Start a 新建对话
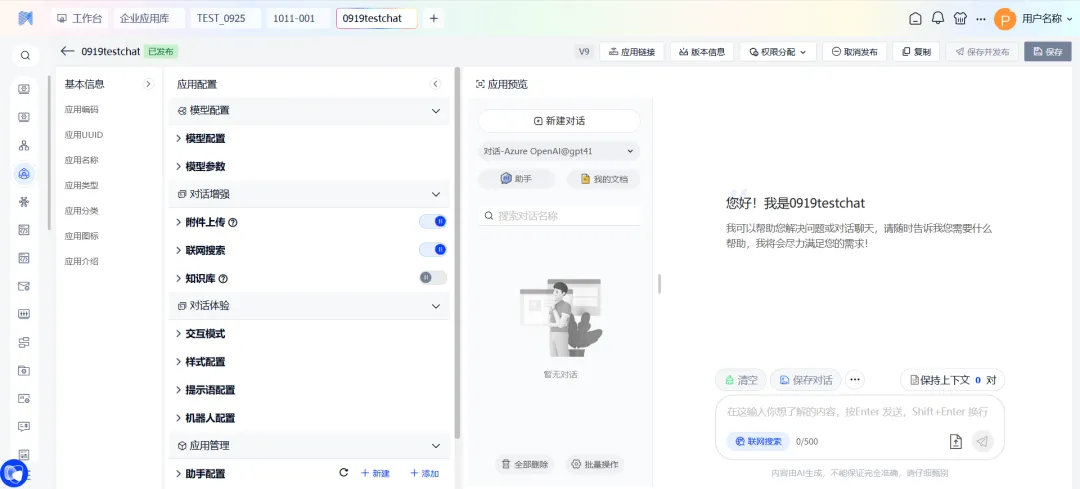 [559, 121]
